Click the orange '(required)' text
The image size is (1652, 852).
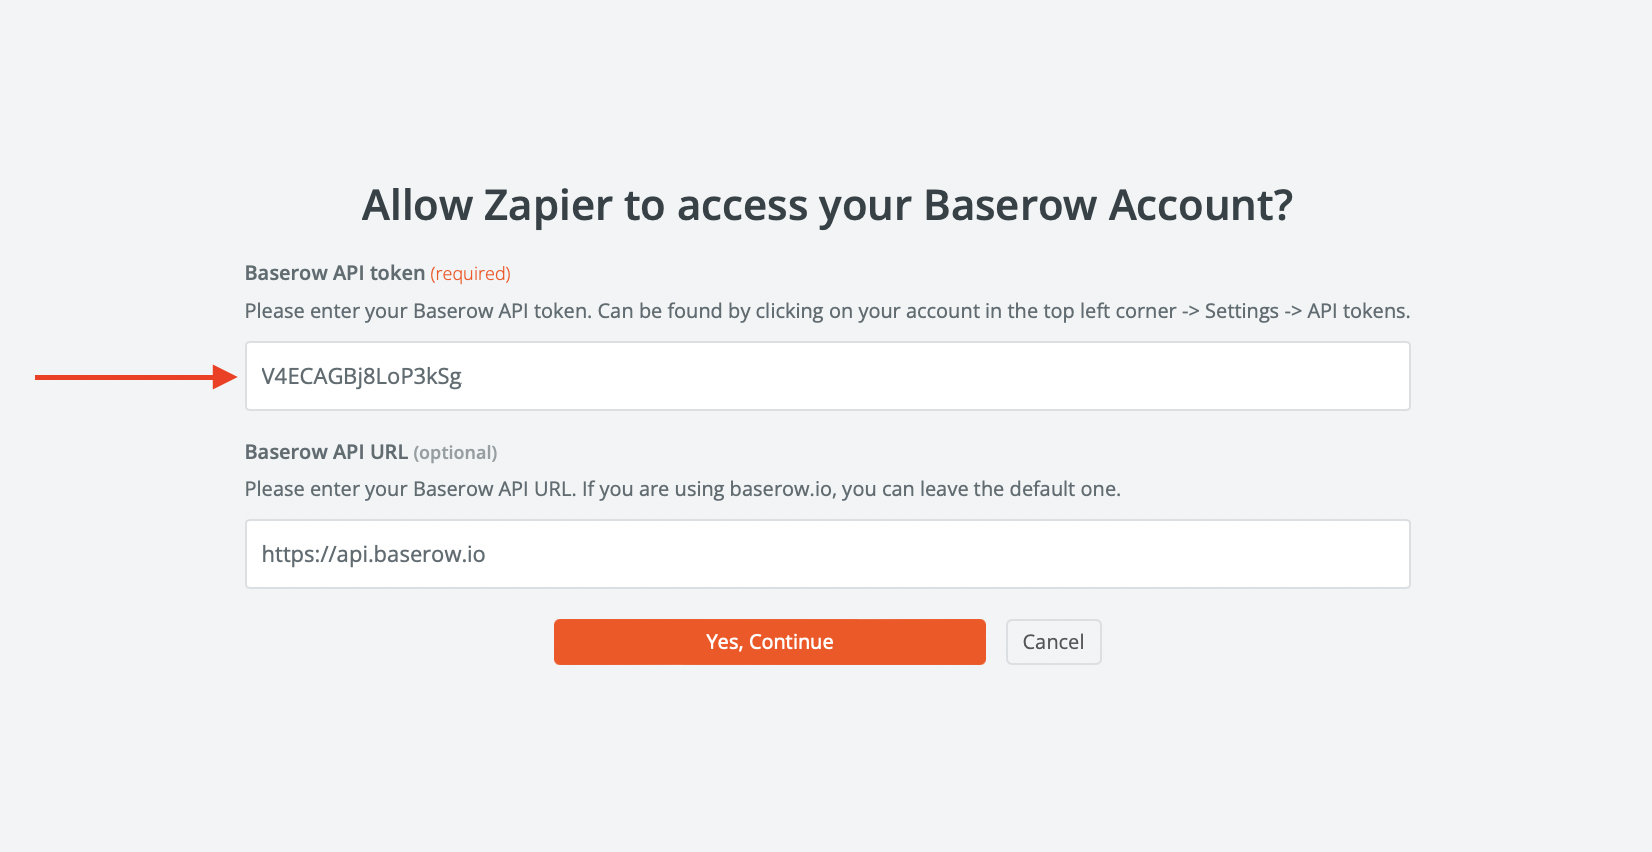point(470,274)
